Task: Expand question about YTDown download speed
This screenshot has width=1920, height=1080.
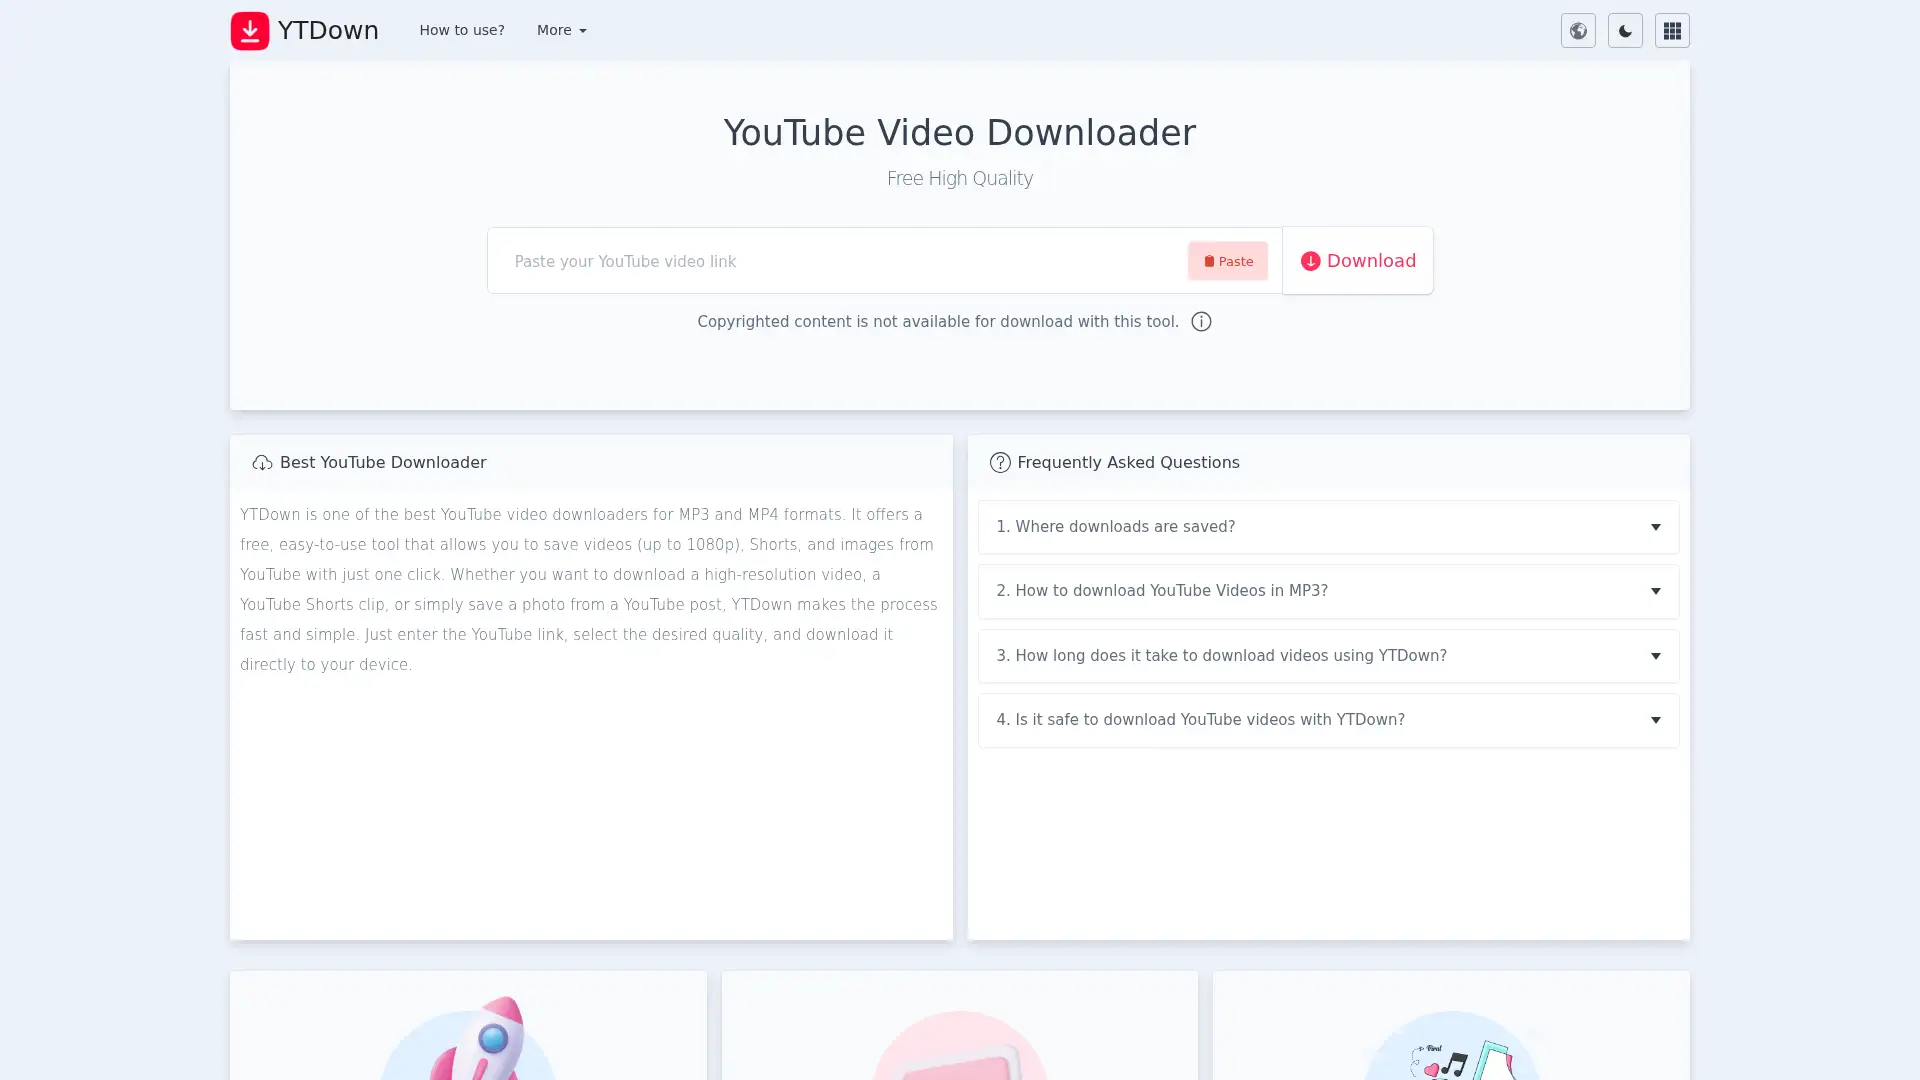Action: click(1327, 655)
